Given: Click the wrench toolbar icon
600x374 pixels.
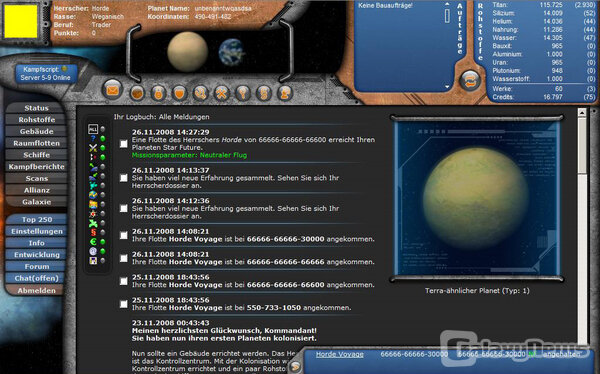Looking at the screenshot, I should pos(200,92).
